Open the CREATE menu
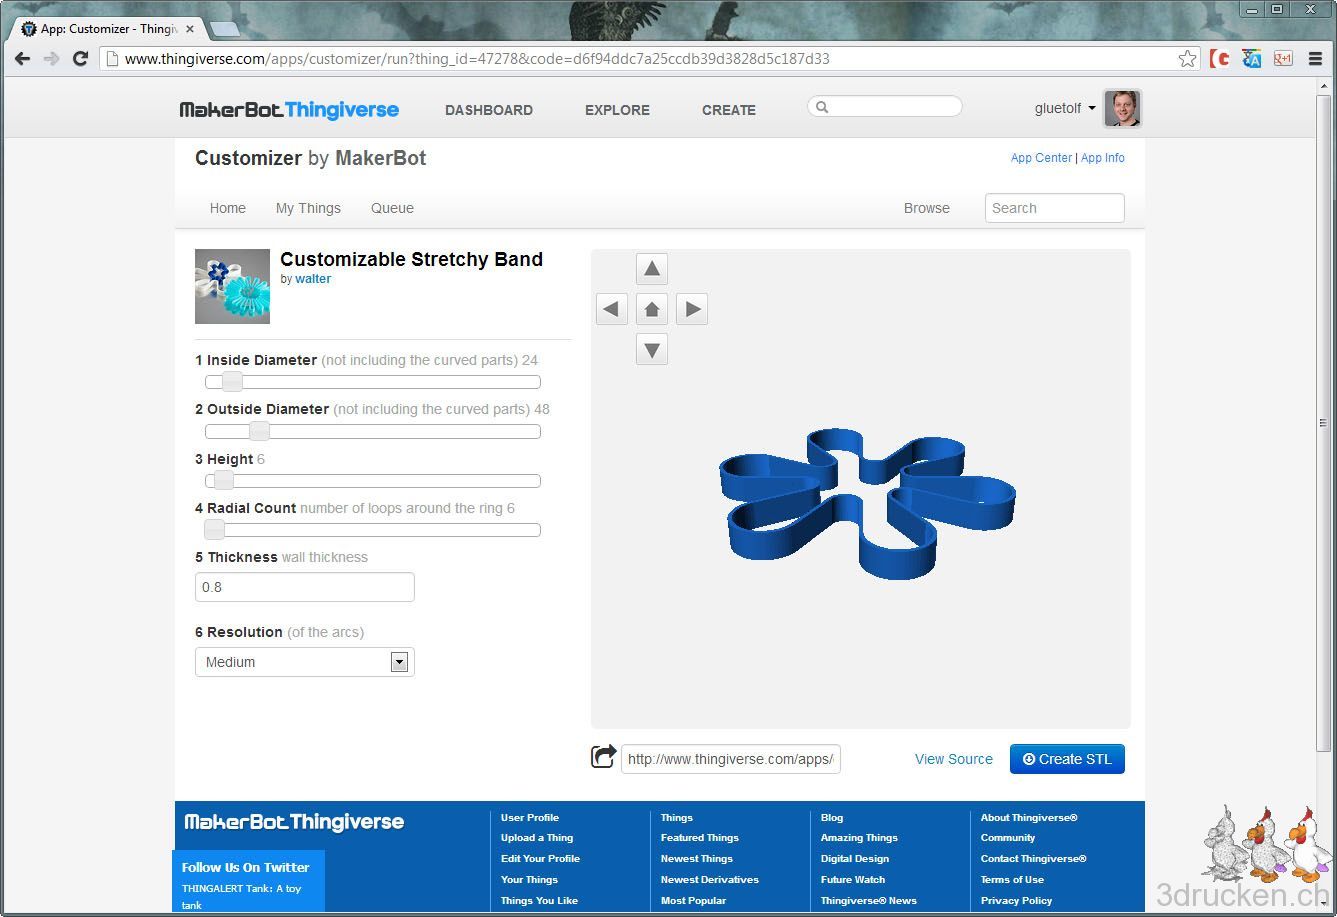This screenshot has width=1337, height=917. [729, 110]
